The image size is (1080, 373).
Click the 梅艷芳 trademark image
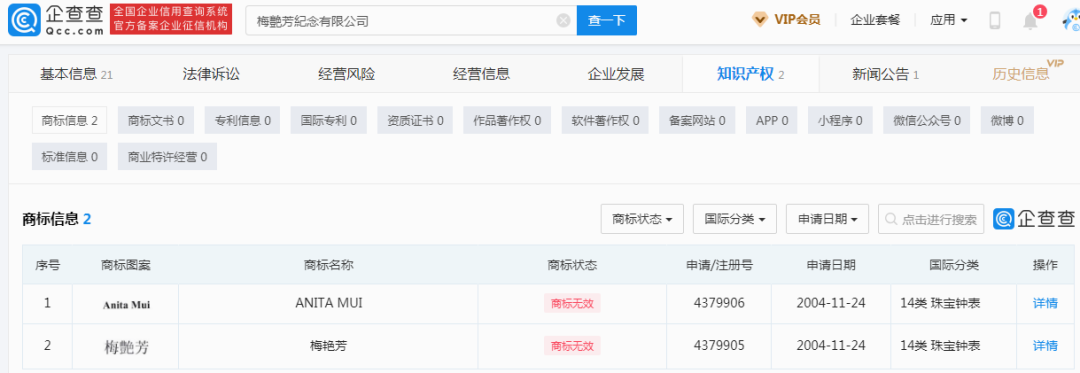click(x=125, y=347)
